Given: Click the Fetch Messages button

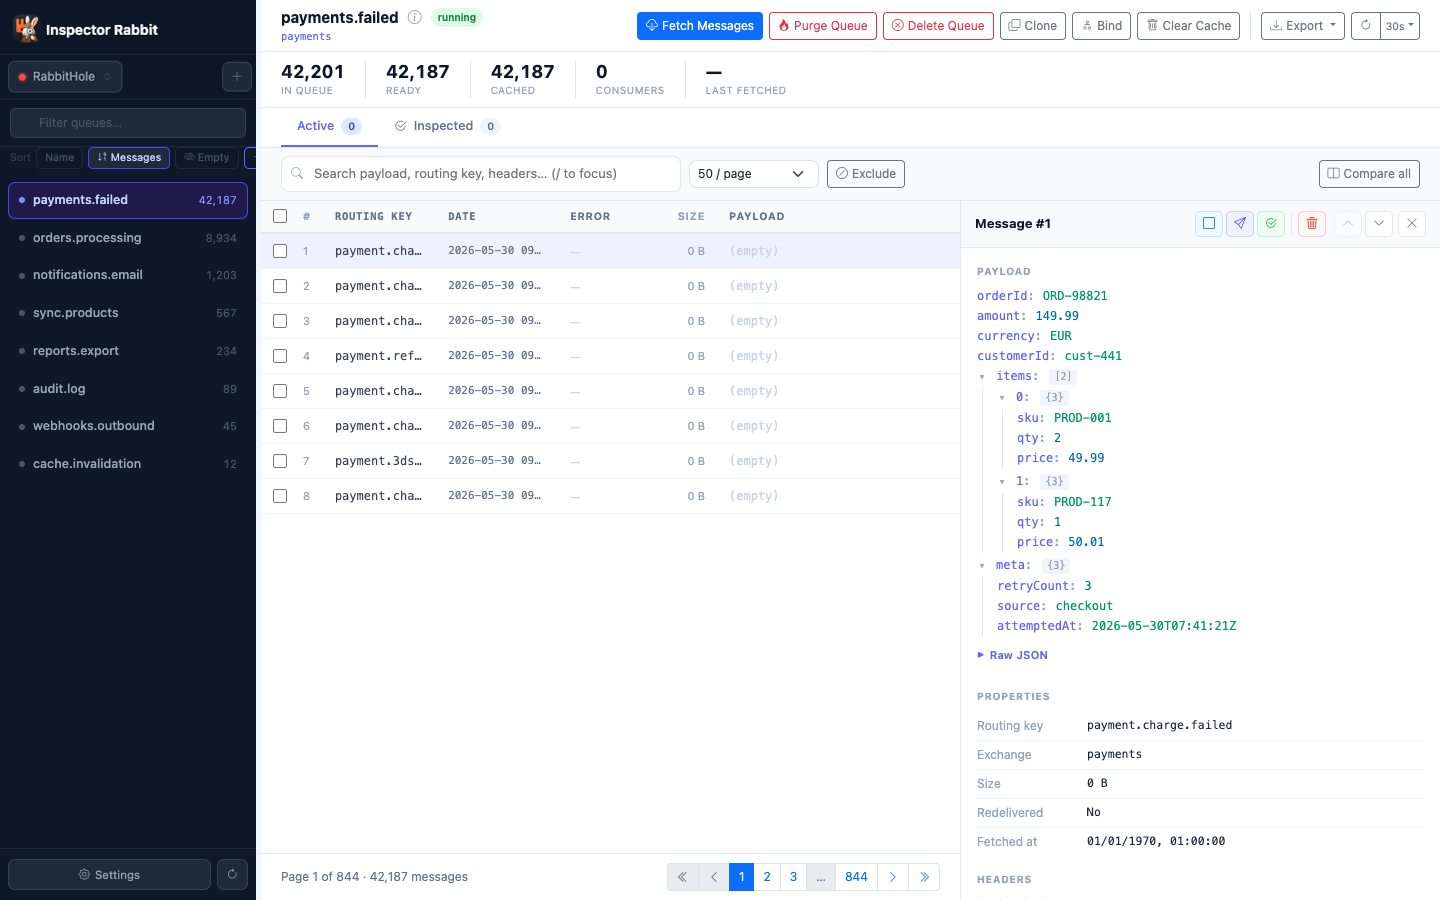Looking at the screenshot, I should click(x=699, y=26).
